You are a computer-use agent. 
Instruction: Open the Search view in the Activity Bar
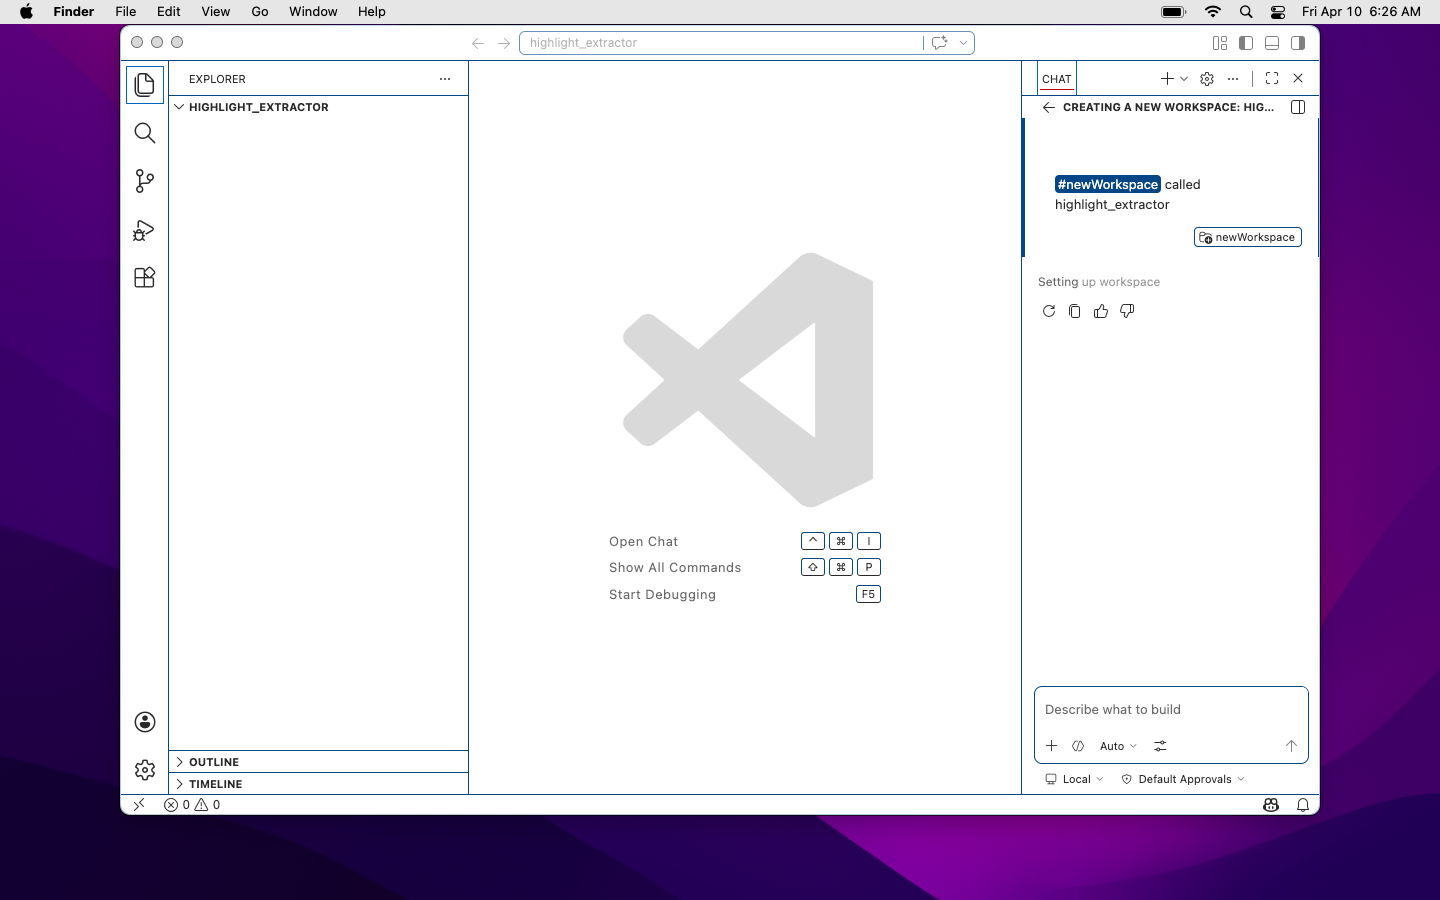point(144,133)
